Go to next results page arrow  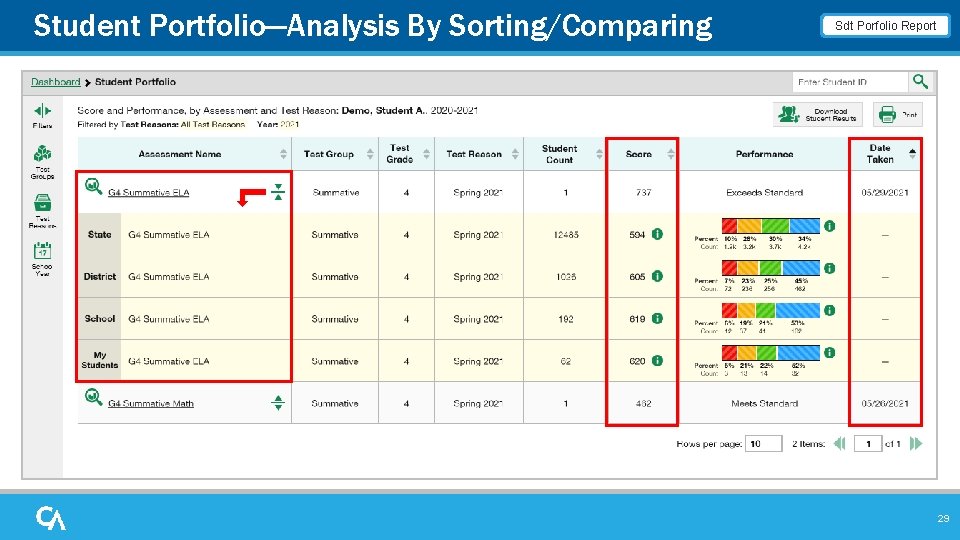pyautogui.click(x=916, y=444)
